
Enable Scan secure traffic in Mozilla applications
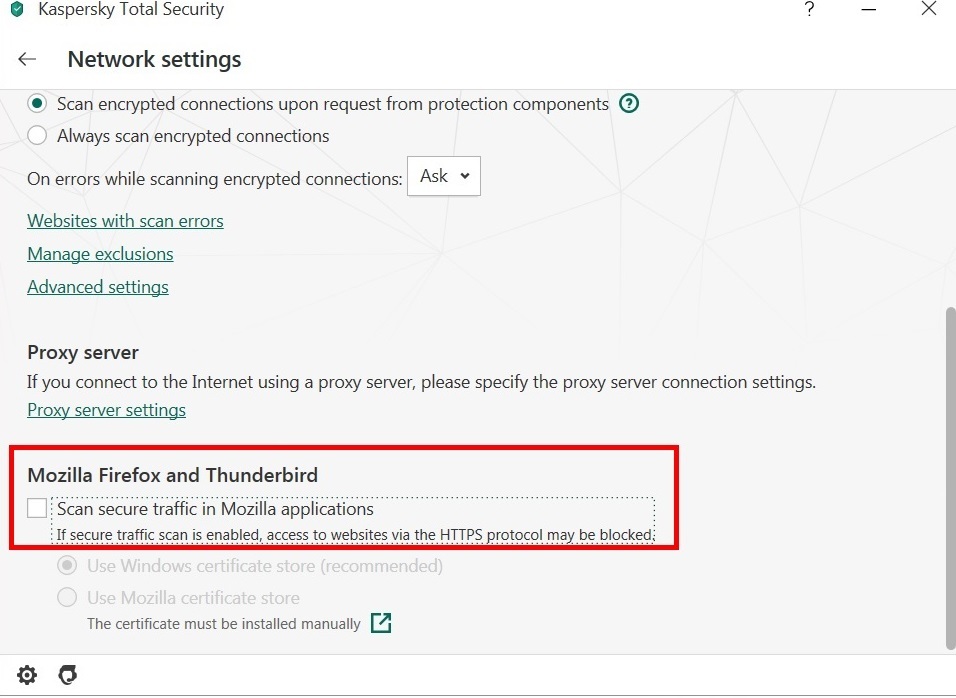[x=37, y=509]
